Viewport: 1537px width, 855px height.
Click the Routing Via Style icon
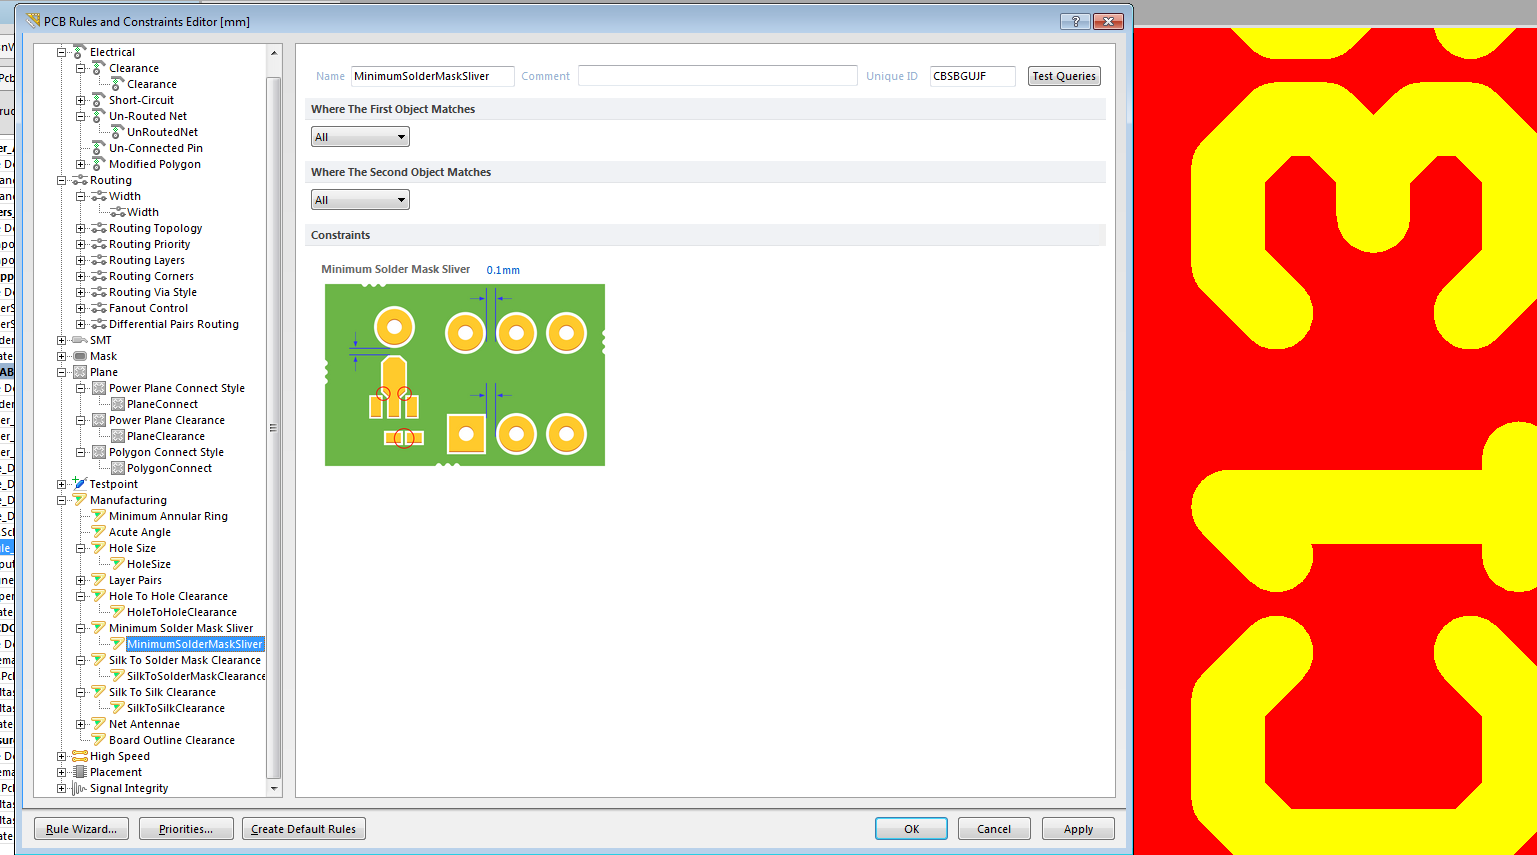(x=99, y=292)
